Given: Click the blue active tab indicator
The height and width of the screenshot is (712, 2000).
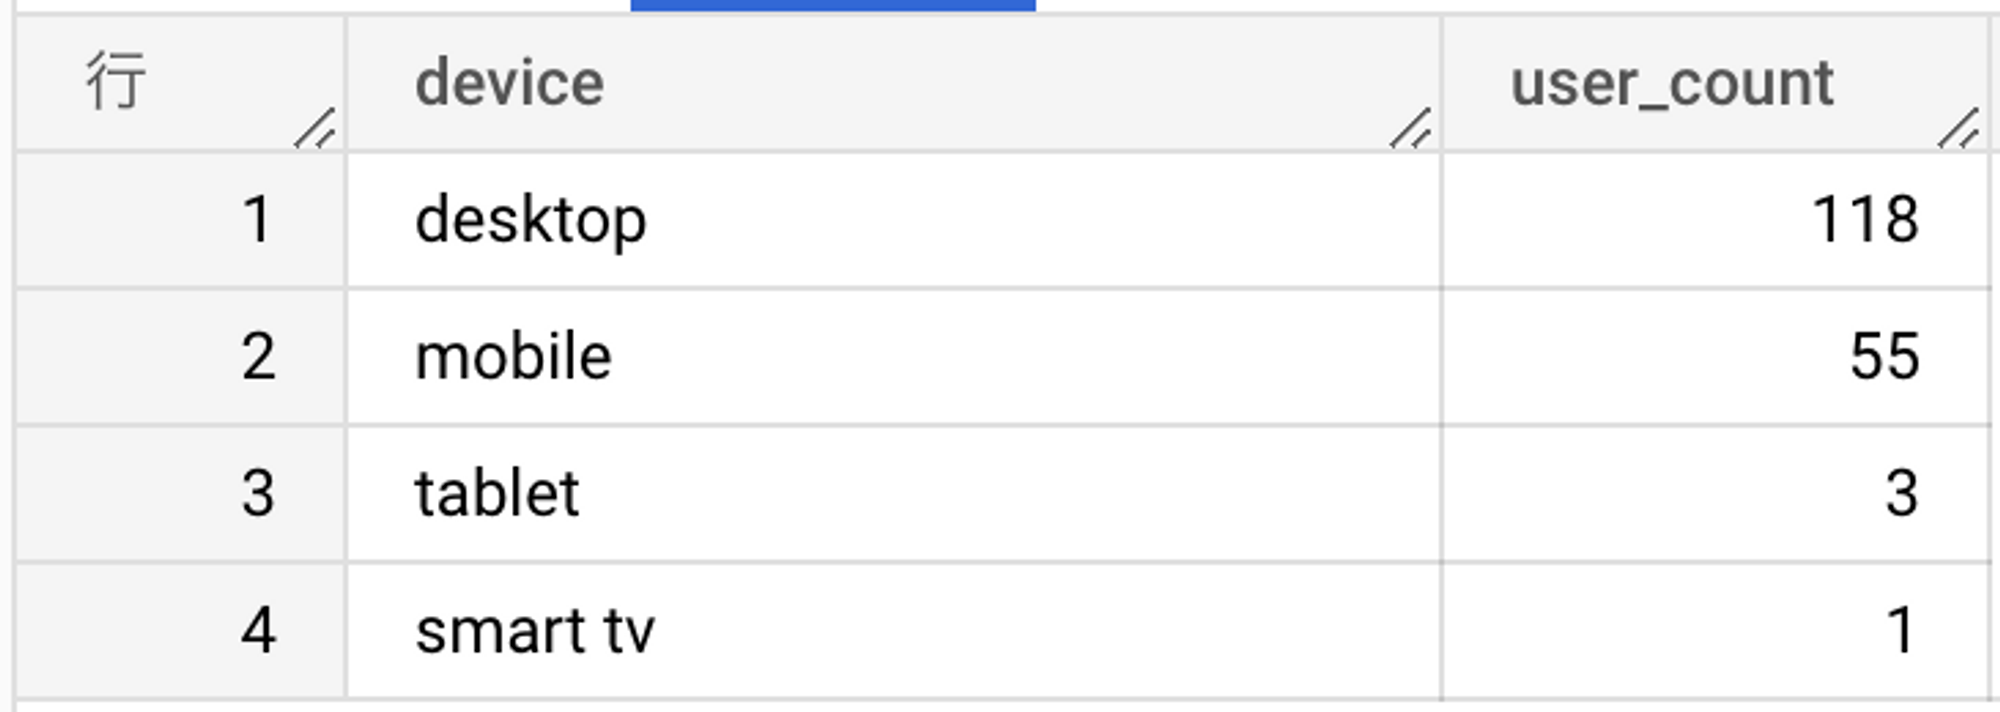Looking at the screenshot, I should tap(833, 5).
